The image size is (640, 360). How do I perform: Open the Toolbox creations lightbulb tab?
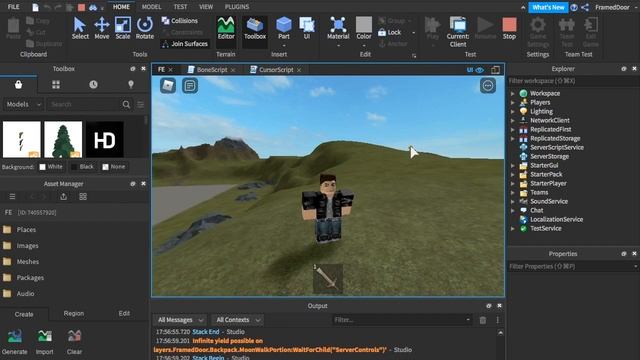click(131, 84)
